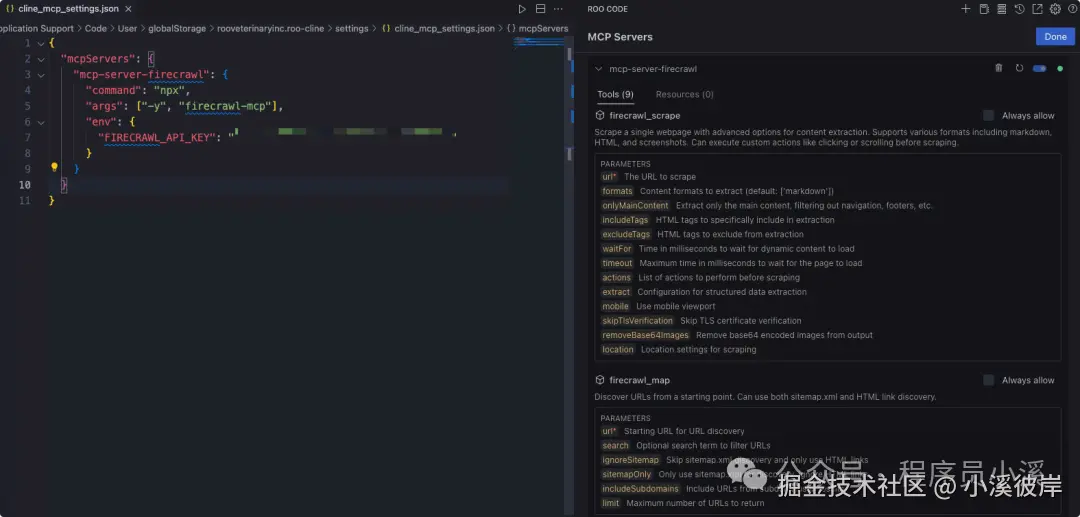
Task: Switch to the Resources (0) tab
Action: tap(685, 94)
